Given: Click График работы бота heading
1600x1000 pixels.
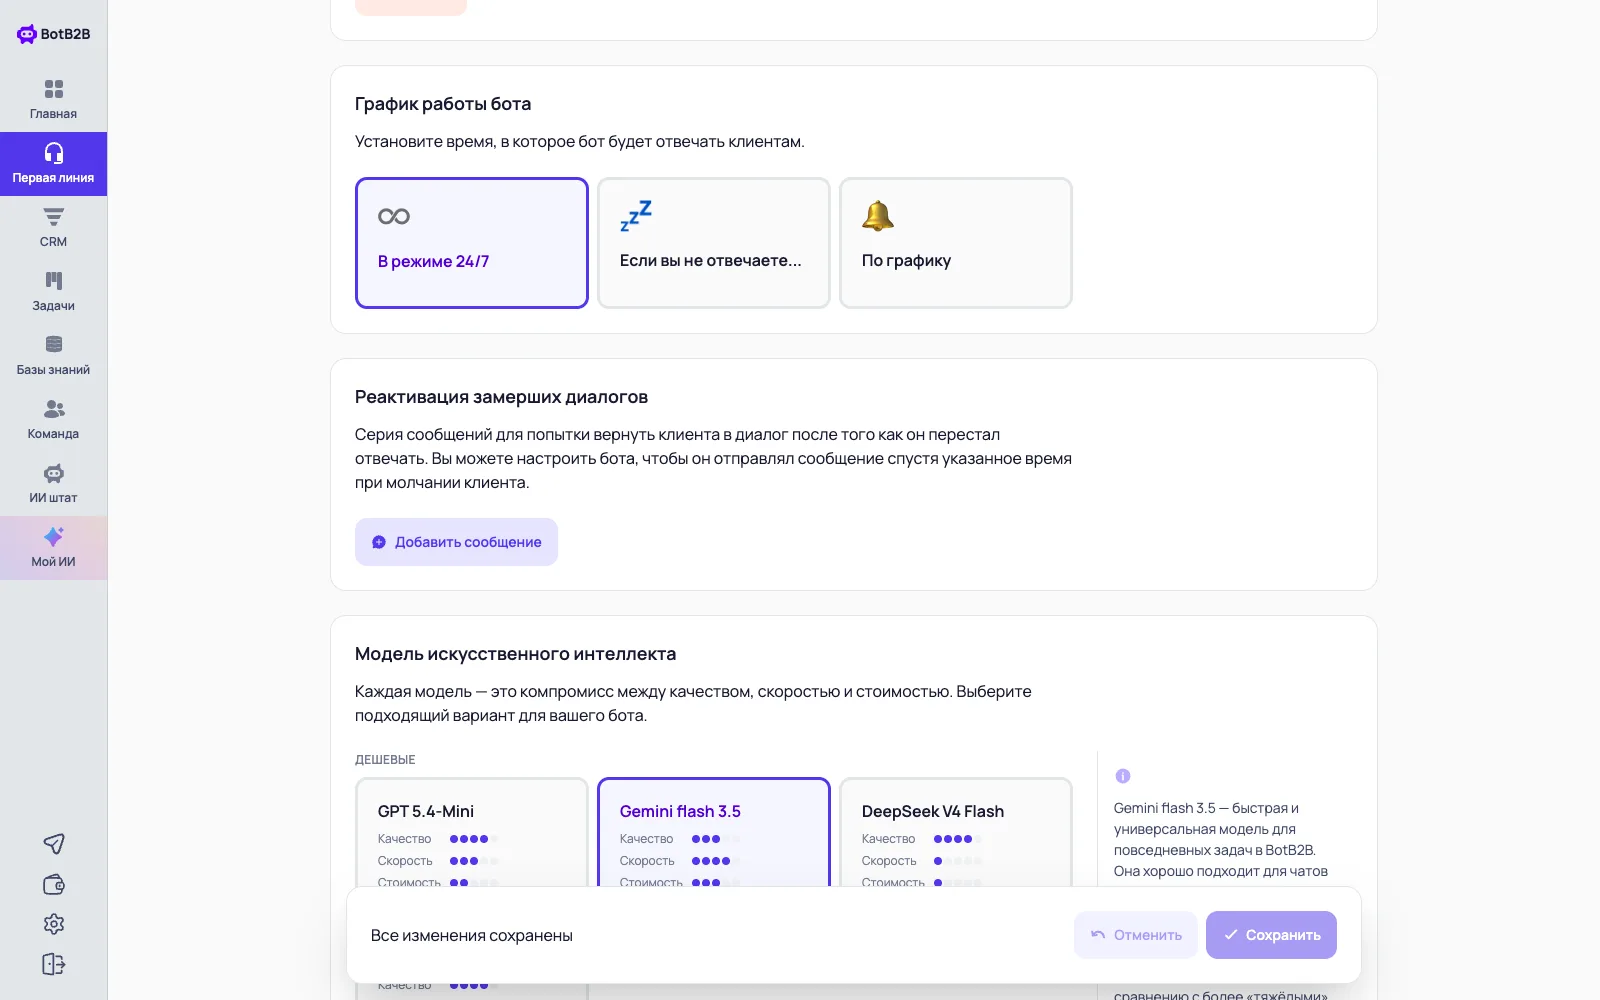Looking at the screenshot, I should [443, 104].
